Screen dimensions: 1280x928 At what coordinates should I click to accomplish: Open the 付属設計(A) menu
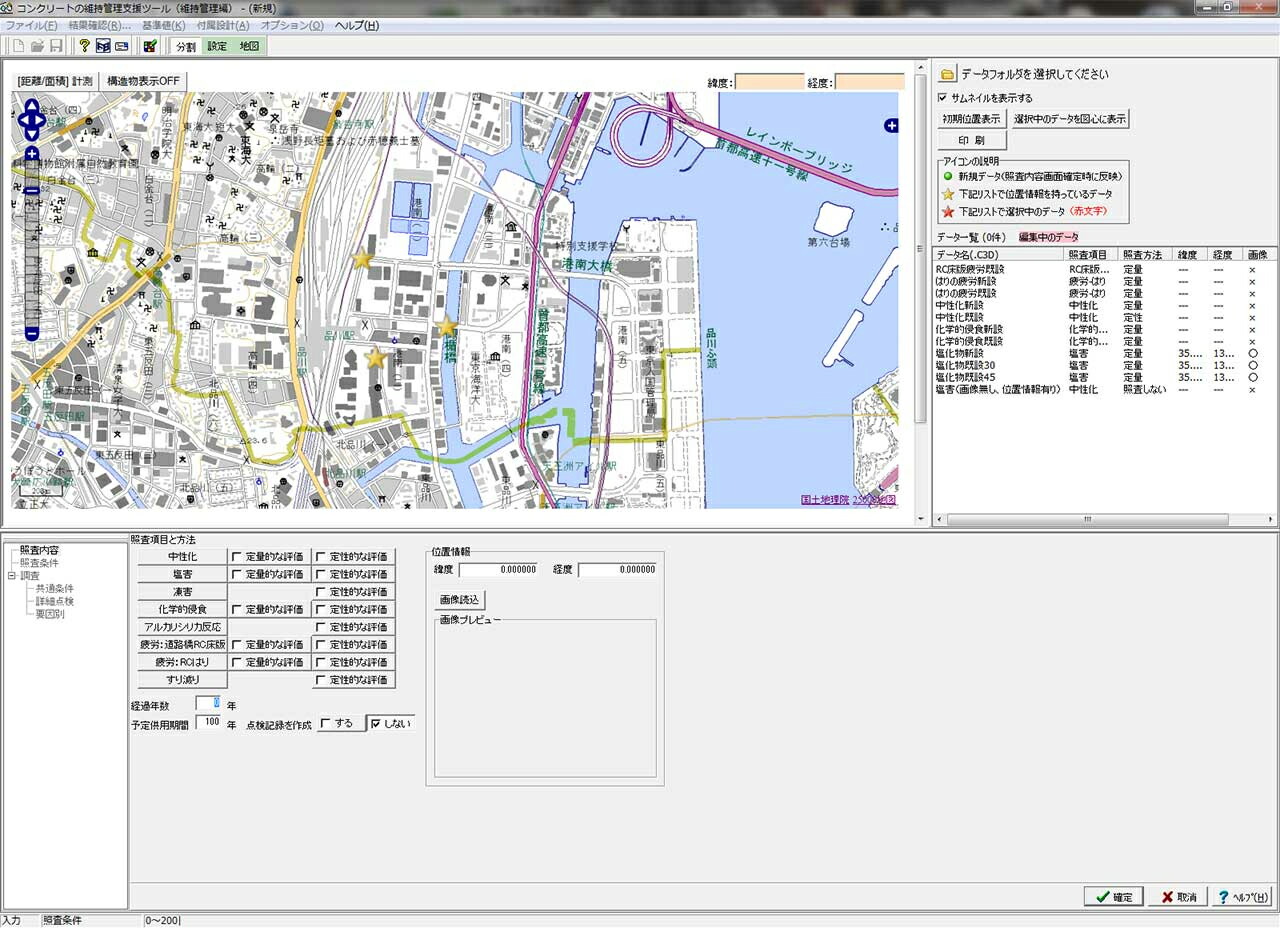[223, 25]
